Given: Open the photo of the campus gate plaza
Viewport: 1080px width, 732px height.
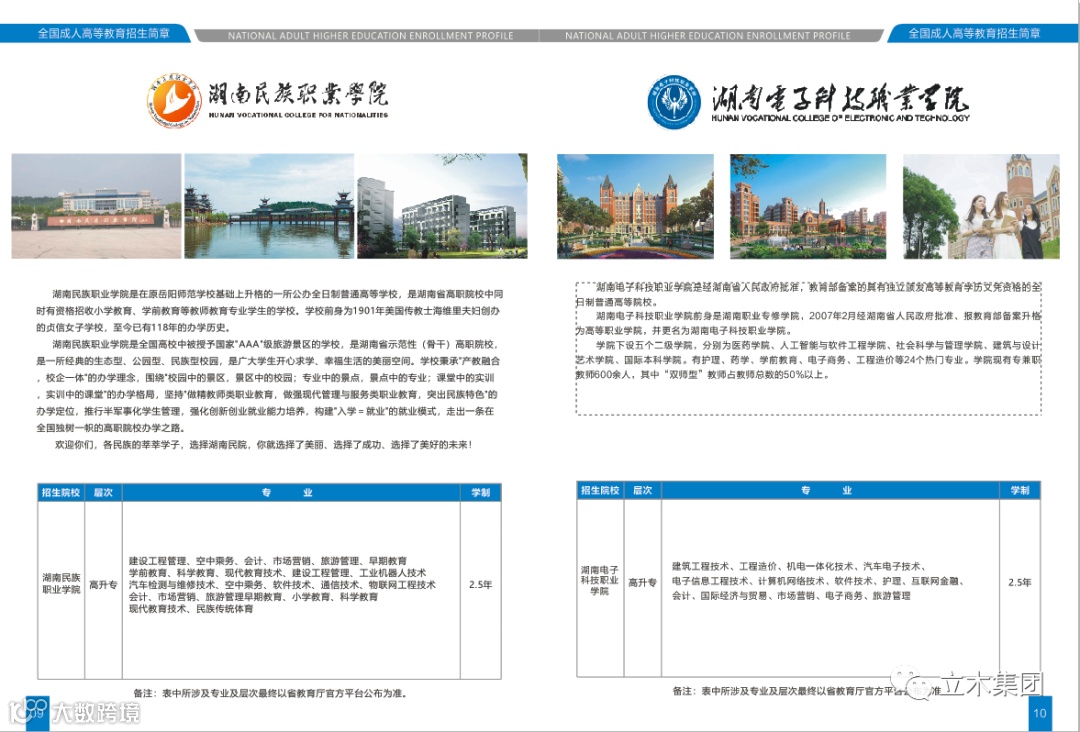Looking at the screenshot, I should click(96, 206).
